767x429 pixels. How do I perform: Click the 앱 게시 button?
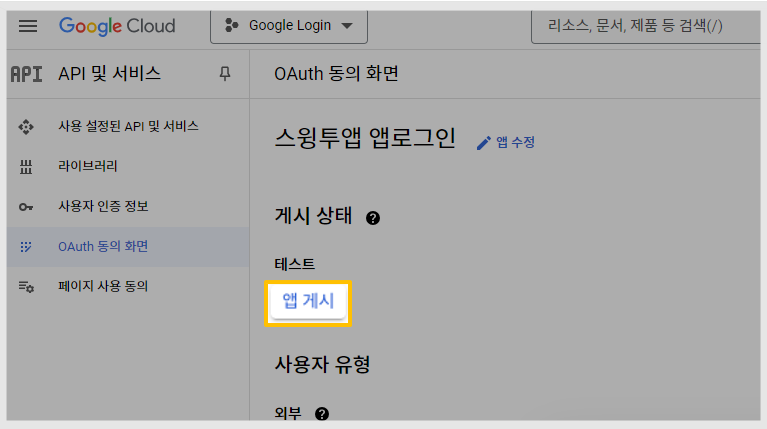(x=308, y=301)
